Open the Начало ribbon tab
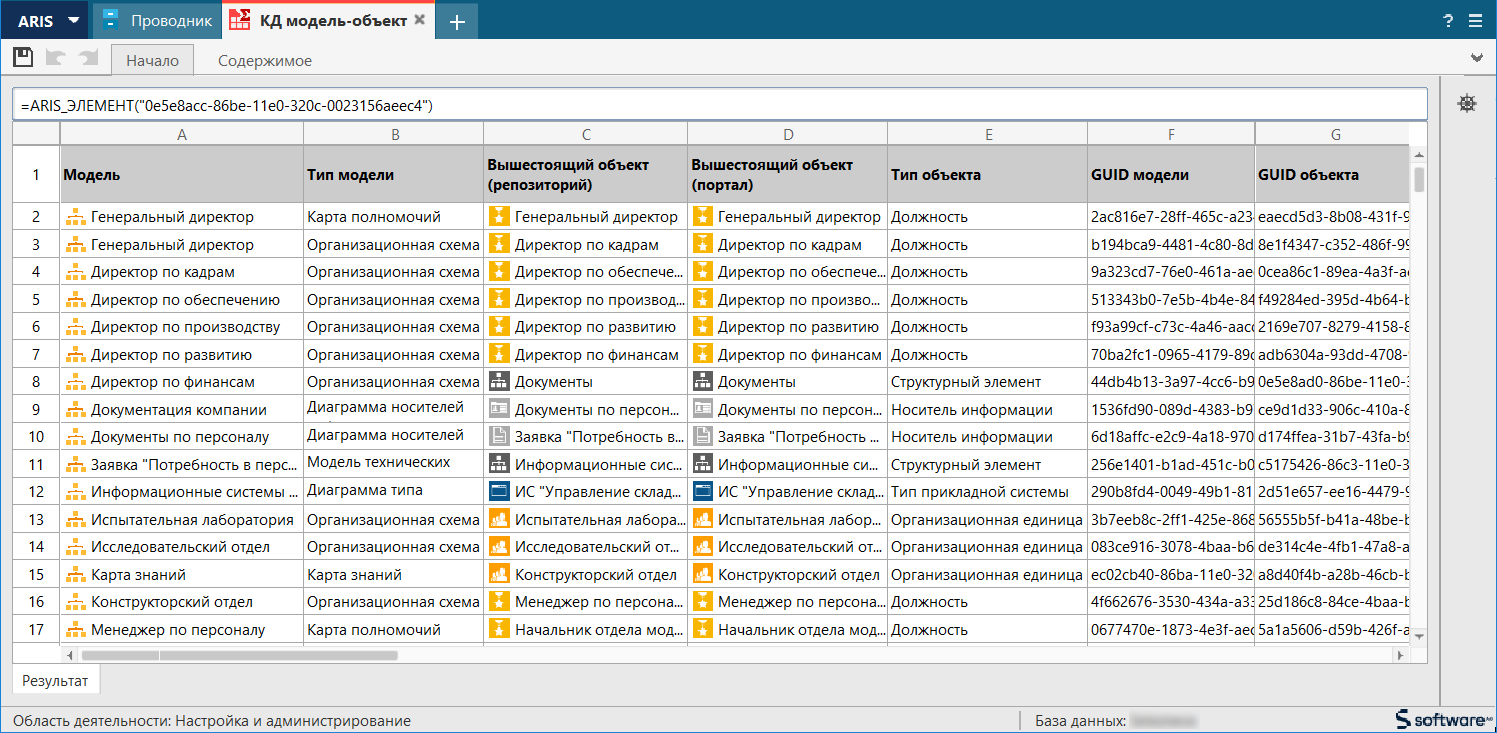 tap(152, 61)
